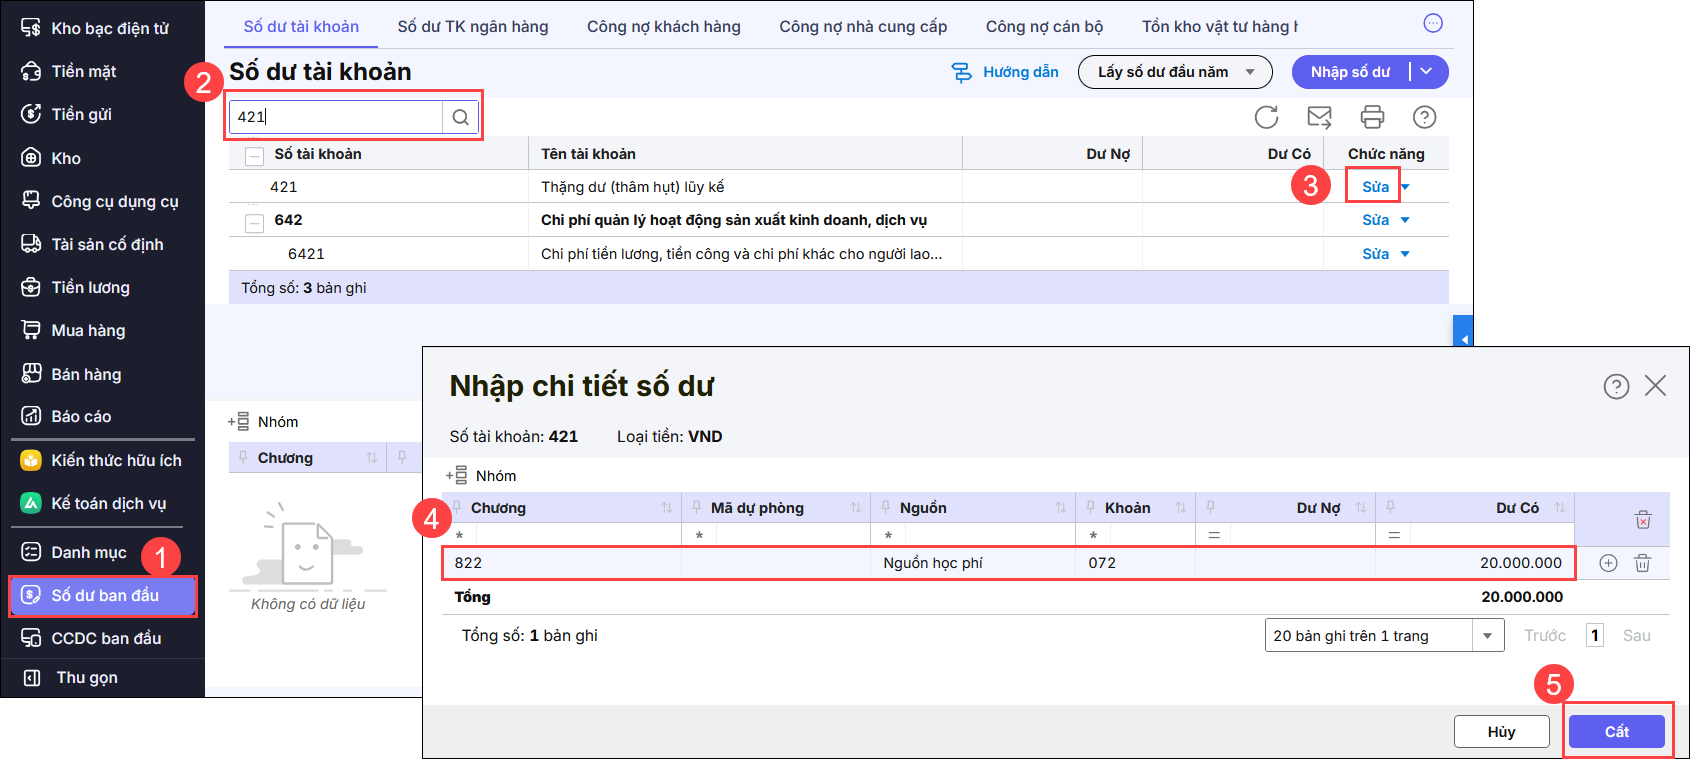Open help icon in the balance detail dialog
1690x759 pixels.
tap(1616, 386)
